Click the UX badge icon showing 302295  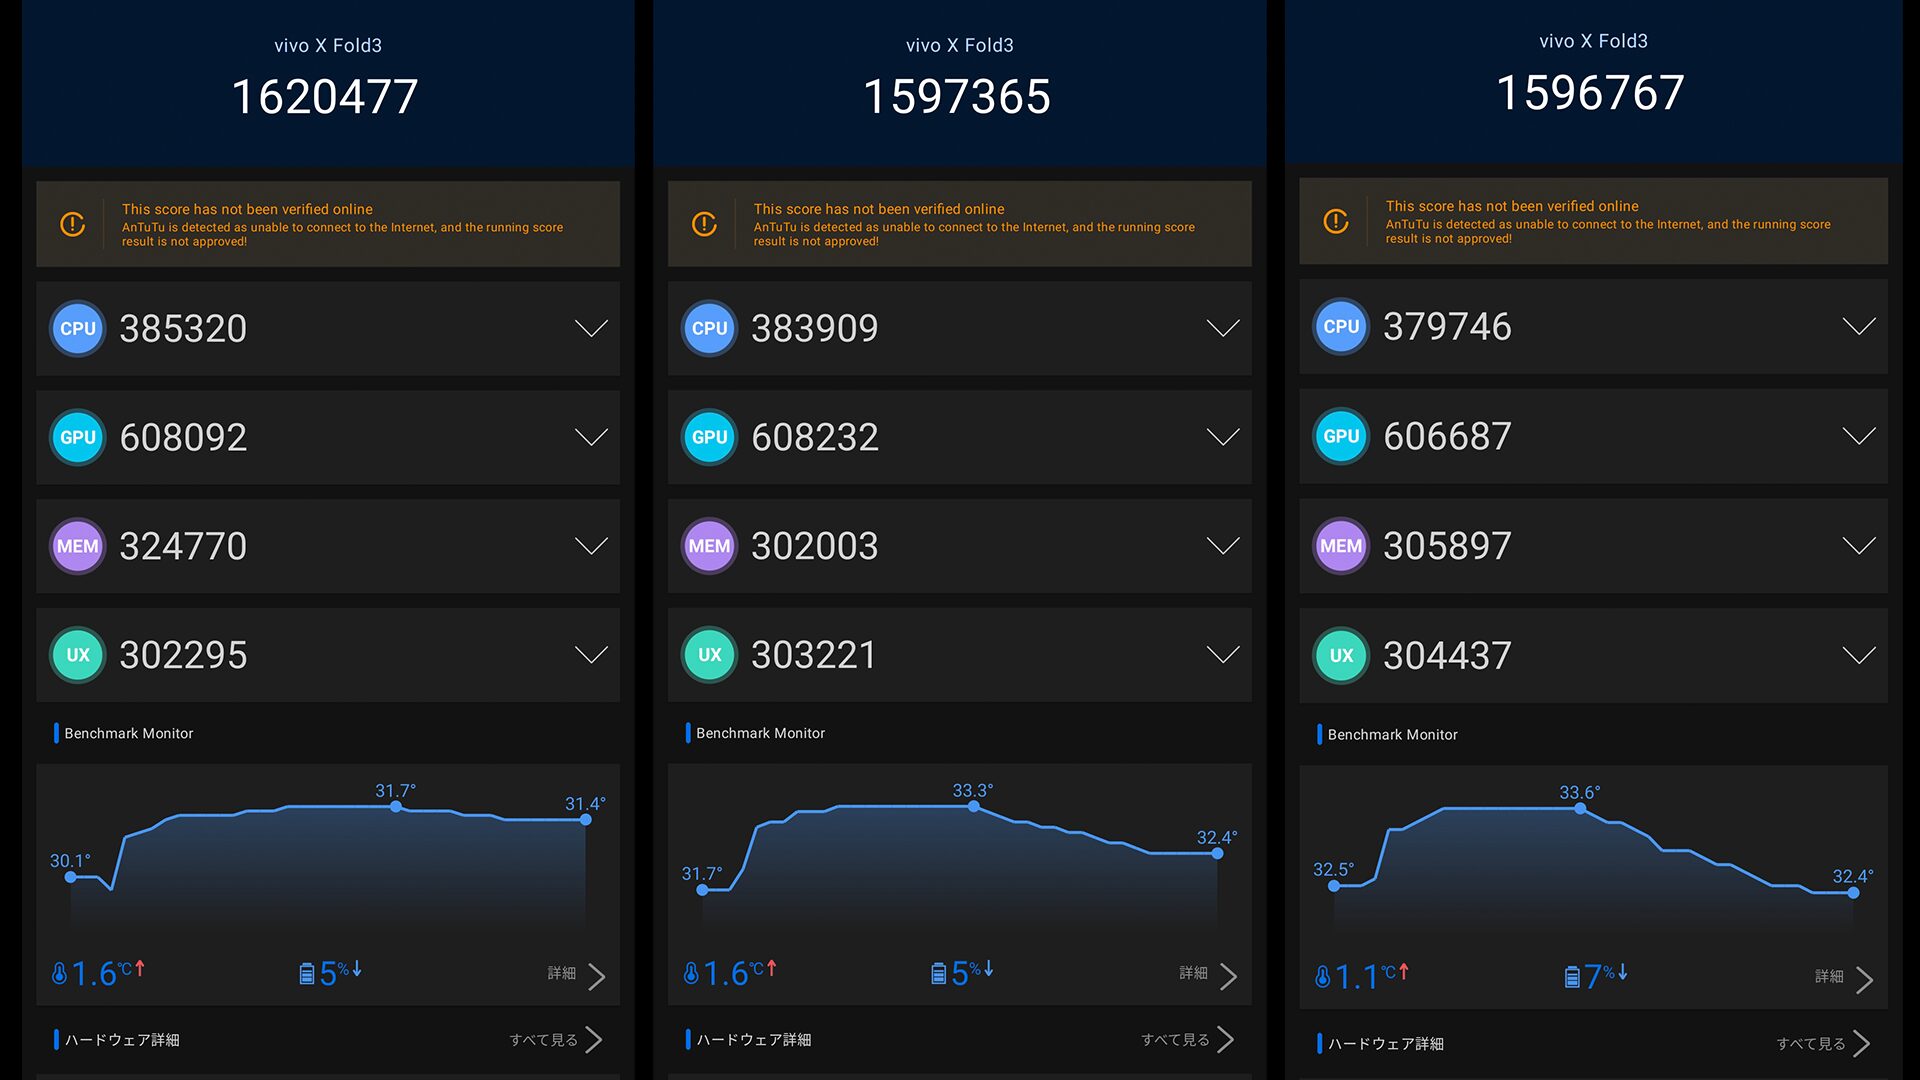(78, 655)
